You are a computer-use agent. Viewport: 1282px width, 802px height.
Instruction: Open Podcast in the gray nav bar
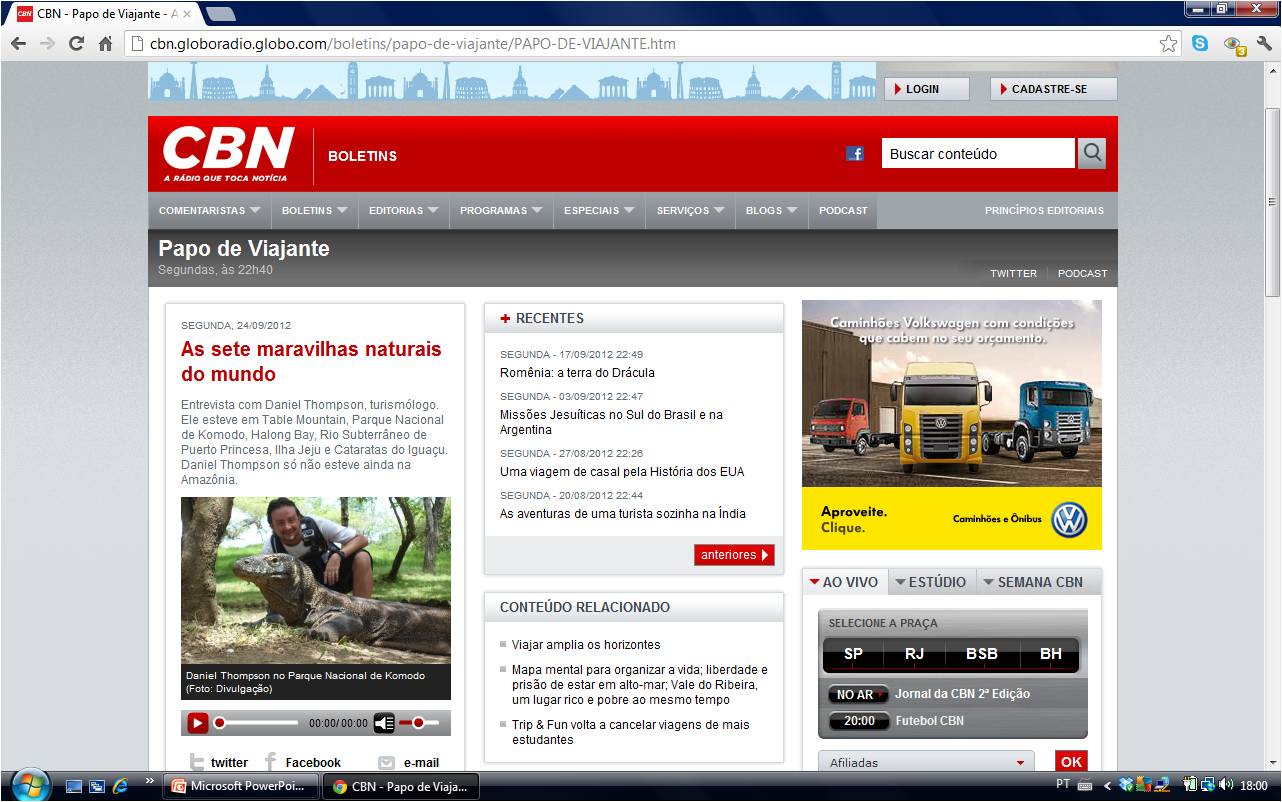coord(843,211)
